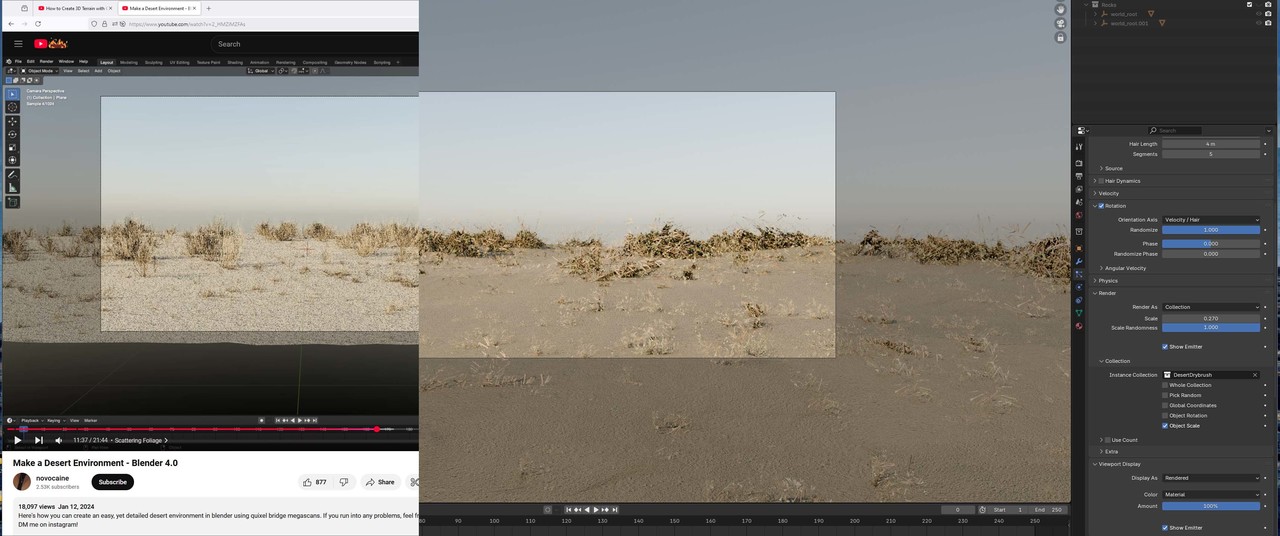1280x536 pixels.
Task: Open the Display As dropdown
Action: [x=1211, y=478]
